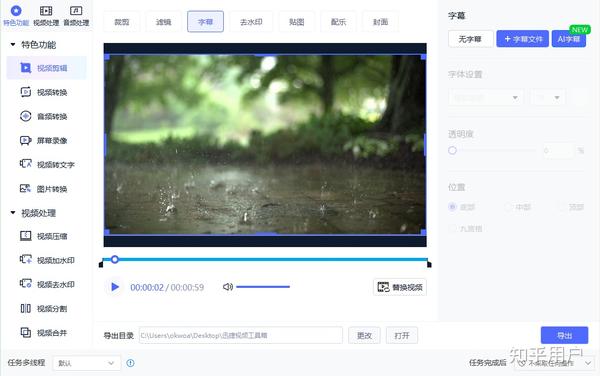This screenshot has width=600, height=376.
Task: Collapse the 特色功能 sidebar section
Action: pos(13,44)
